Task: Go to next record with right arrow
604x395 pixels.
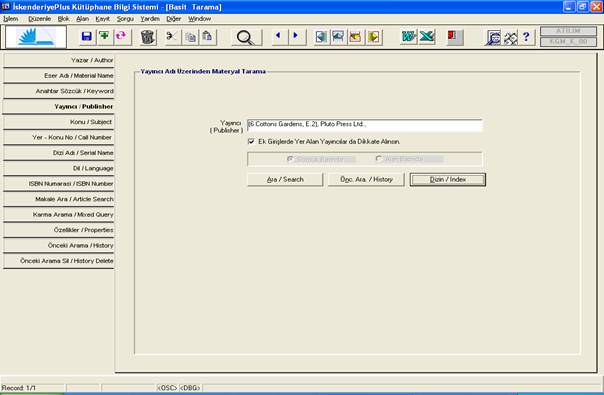Action: point(296,37)
